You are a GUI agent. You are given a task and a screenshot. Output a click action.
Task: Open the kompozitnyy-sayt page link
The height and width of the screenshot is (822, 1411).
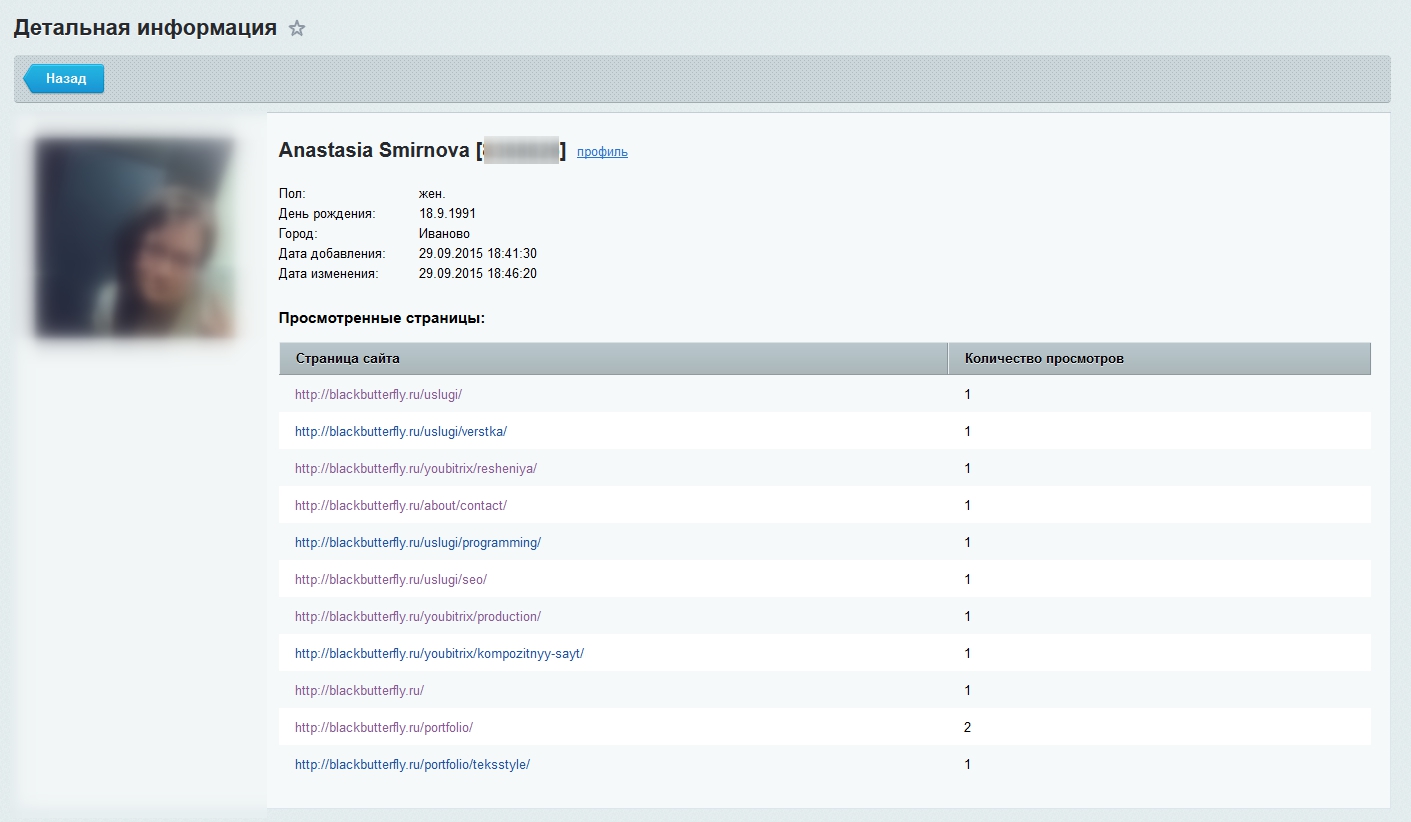point(439,654)
